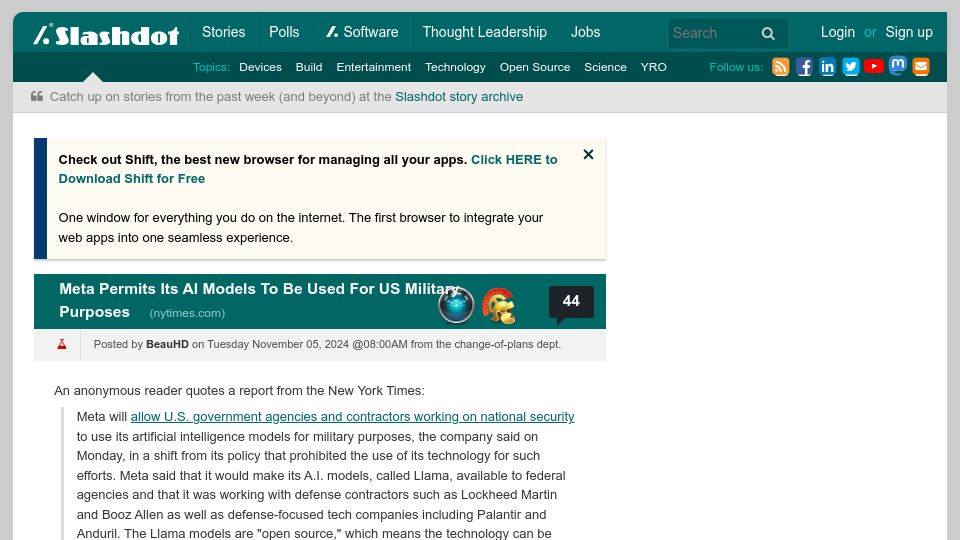Submit search with the magnifier icon
This screenshot has height=540, width=960.
click(x=768, y=34)
